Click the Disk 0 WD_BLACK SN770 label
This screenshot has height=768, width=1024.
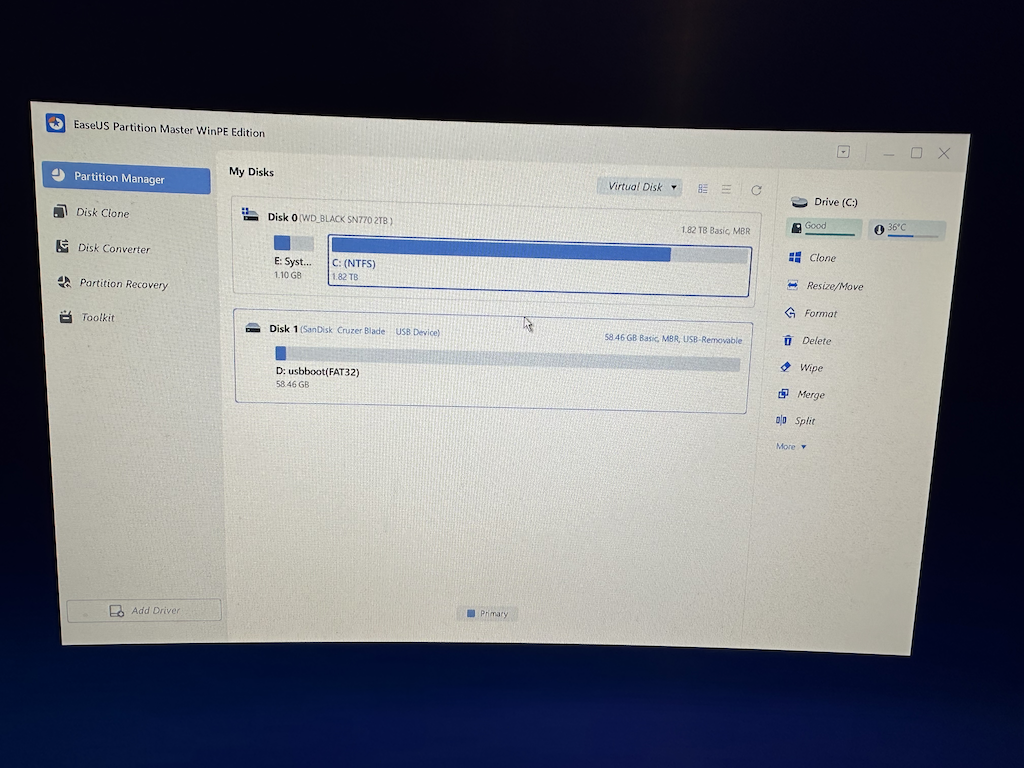point(330,218)
